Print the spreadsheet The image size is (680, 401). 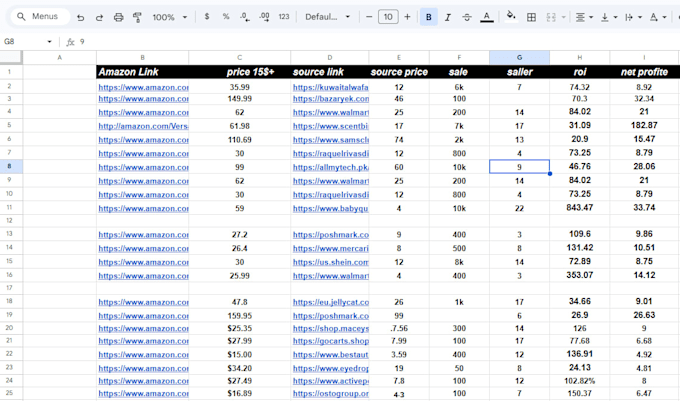(x=118, y=17)
